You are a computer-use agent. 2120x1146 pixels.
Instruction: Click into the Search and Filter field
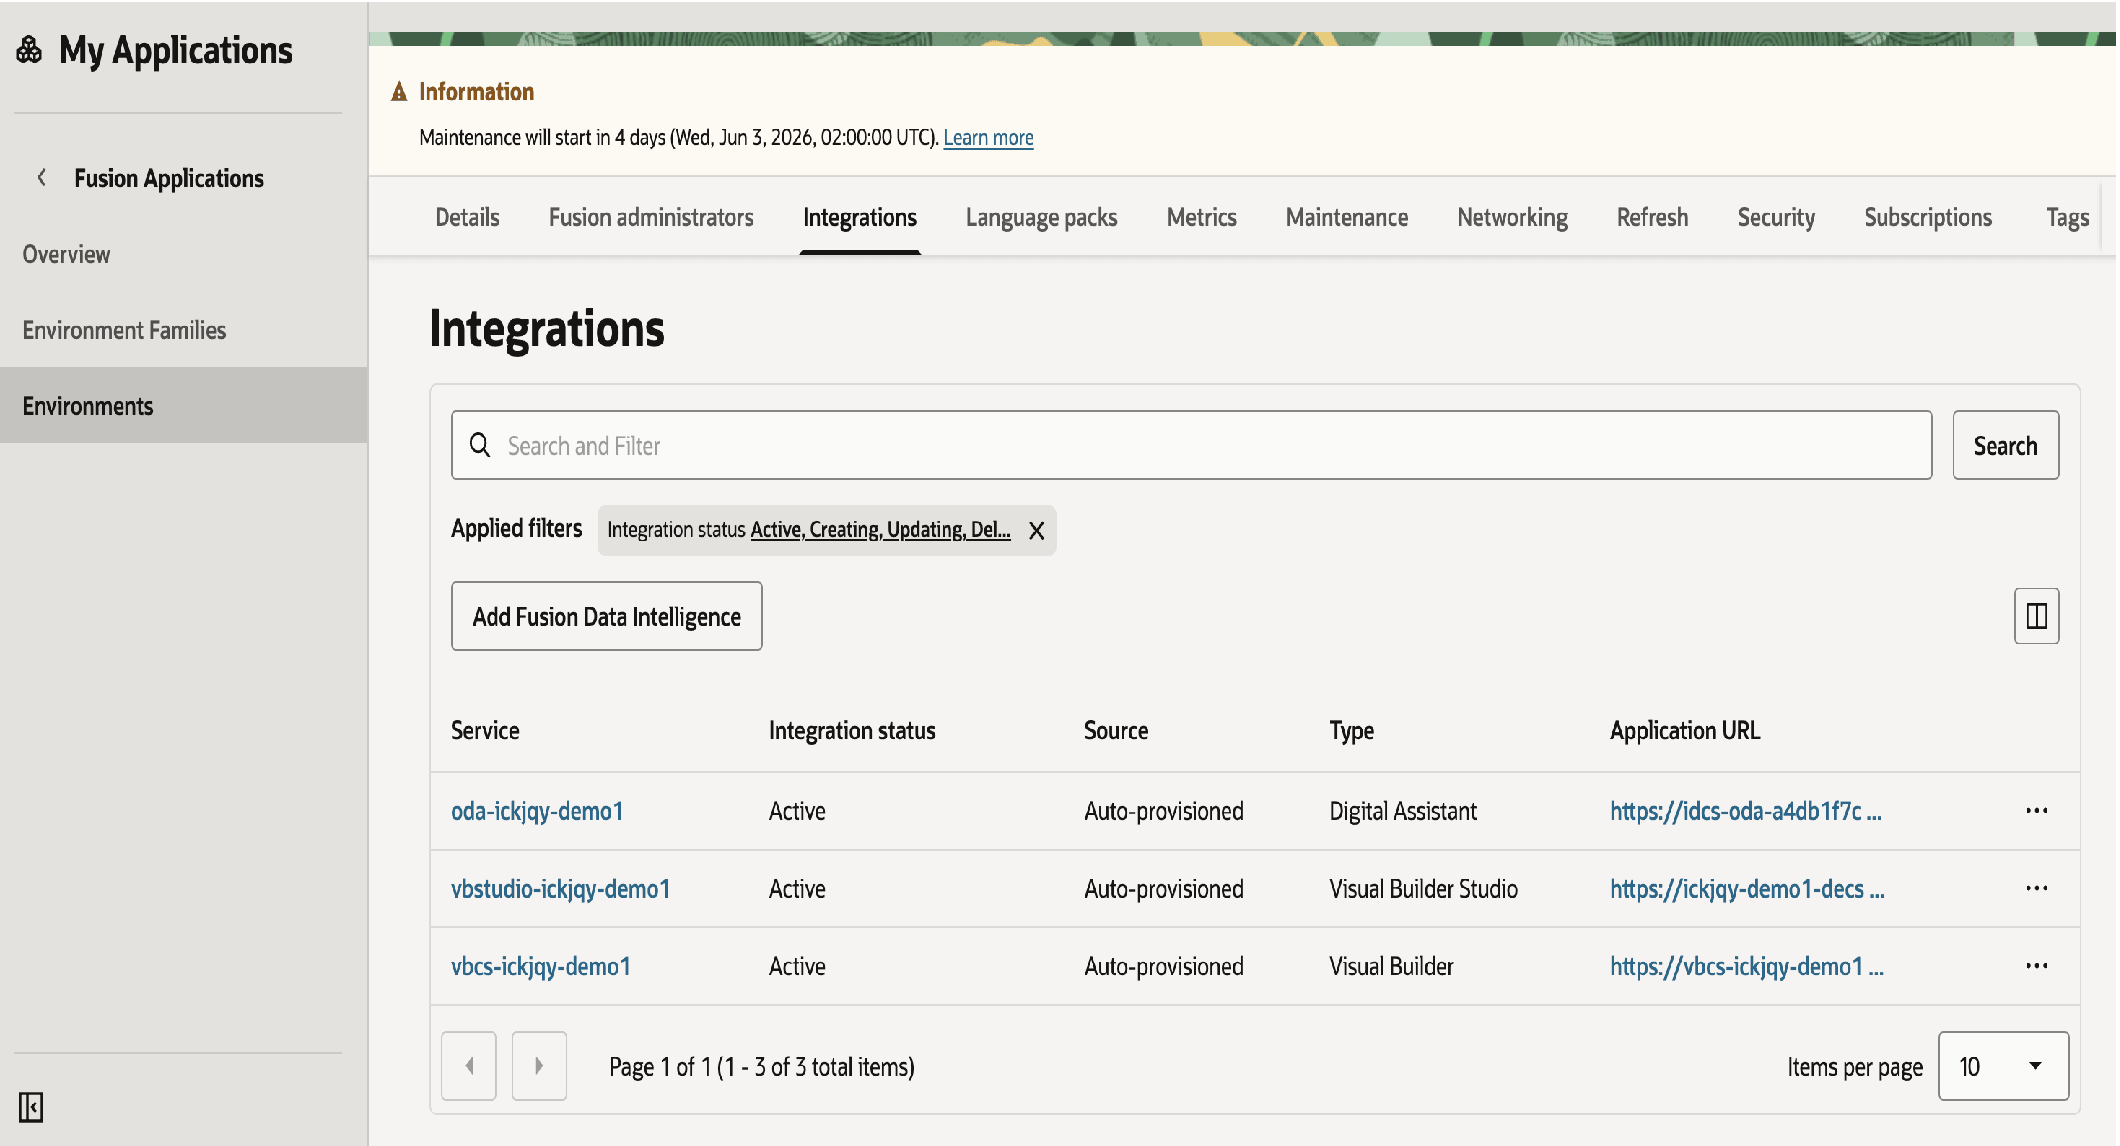(x=1191, y=445)
